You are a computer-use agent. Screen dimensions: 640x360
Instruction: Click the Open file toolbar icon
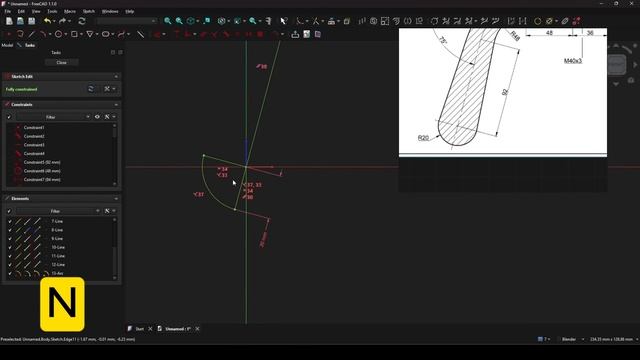(x=20, y=21)
